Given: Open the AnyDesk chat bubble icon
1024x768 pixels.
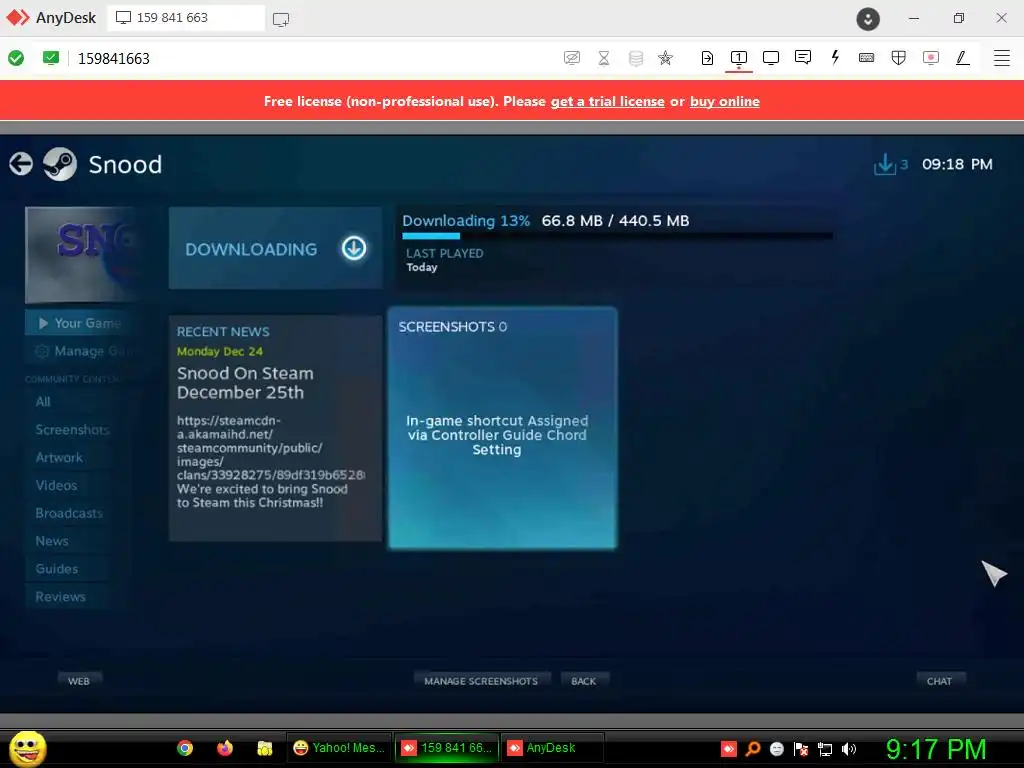Looking at the screenshot, I should (803, 58).
